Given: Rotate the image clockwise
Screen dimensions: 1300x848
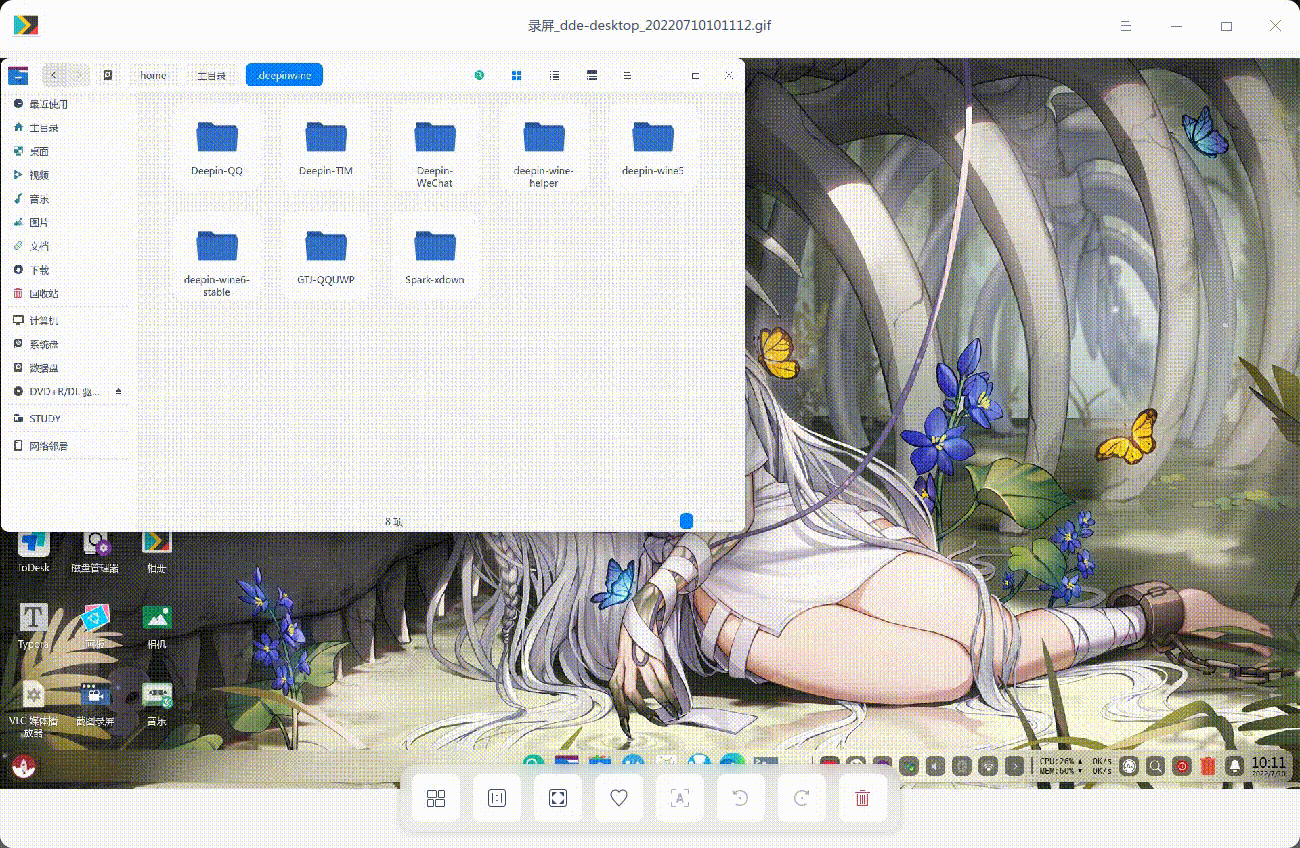Looking at the screenshot, I should tap(801, 798).
